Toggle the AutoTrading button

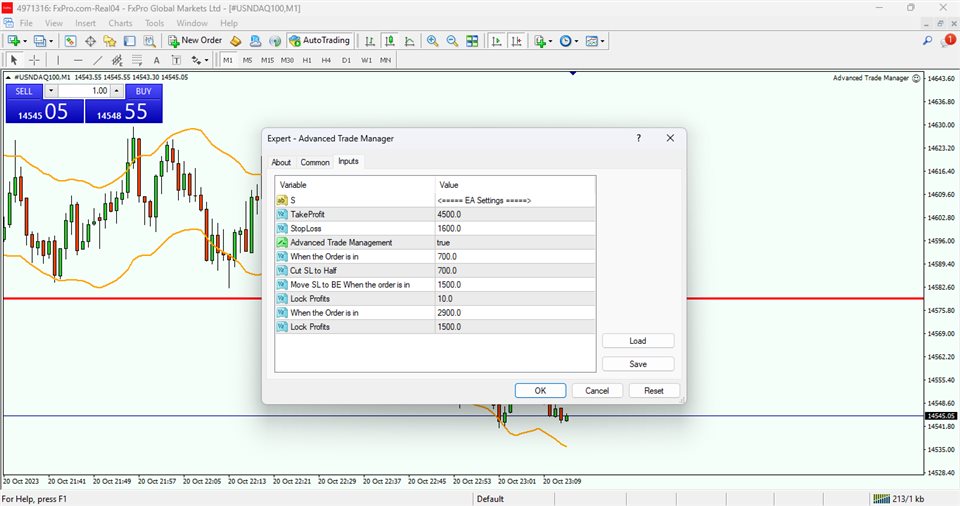tap(319, 40)
